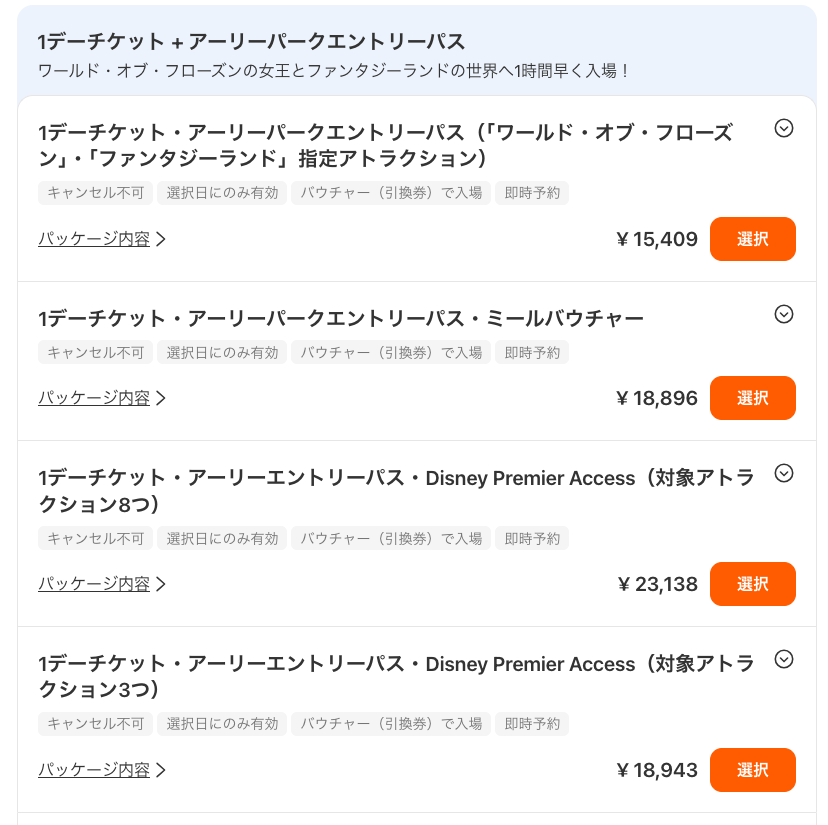The height and width of the screenshot is (825, 828).
Task: Expand the Premier Access 8 attractions details
Action: (x=784, y=473)
